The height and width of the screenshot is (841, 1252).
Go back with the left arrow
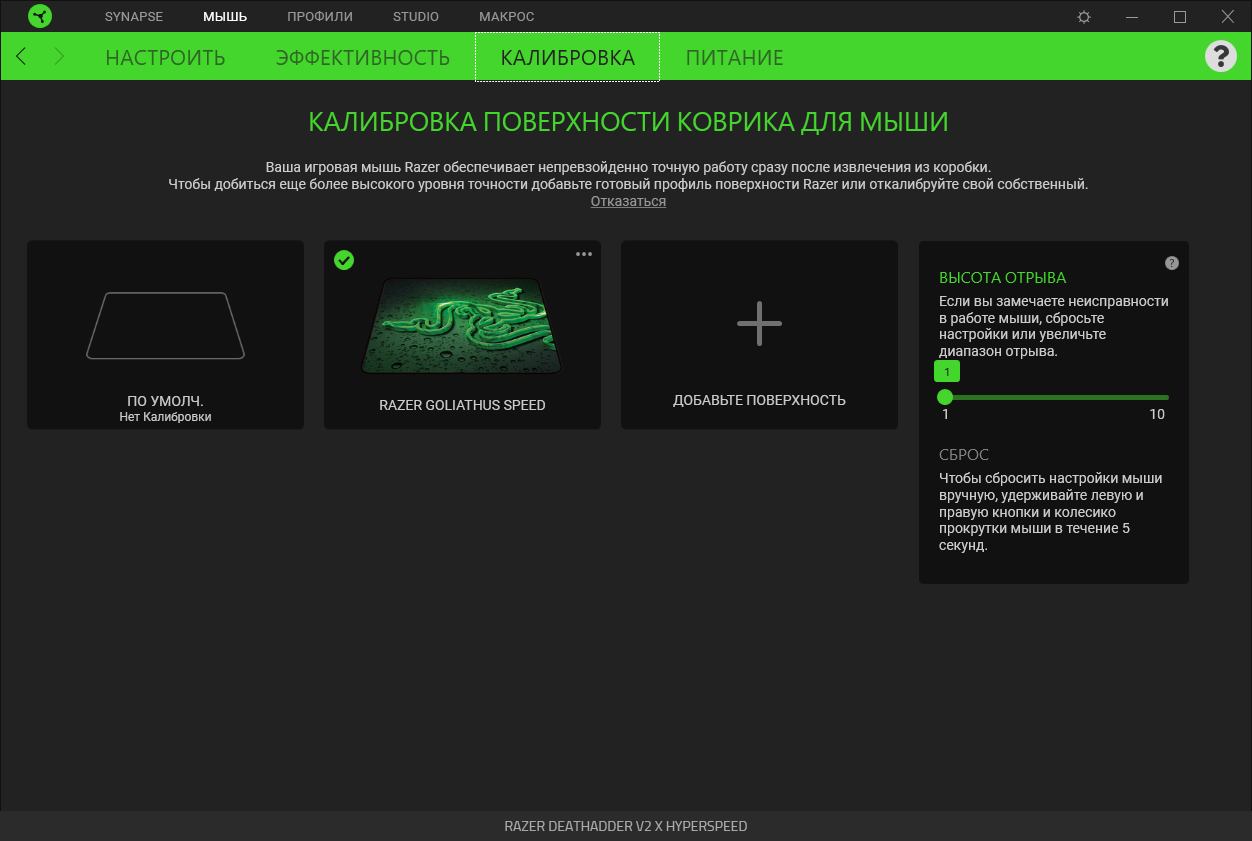tap(21, 56)
